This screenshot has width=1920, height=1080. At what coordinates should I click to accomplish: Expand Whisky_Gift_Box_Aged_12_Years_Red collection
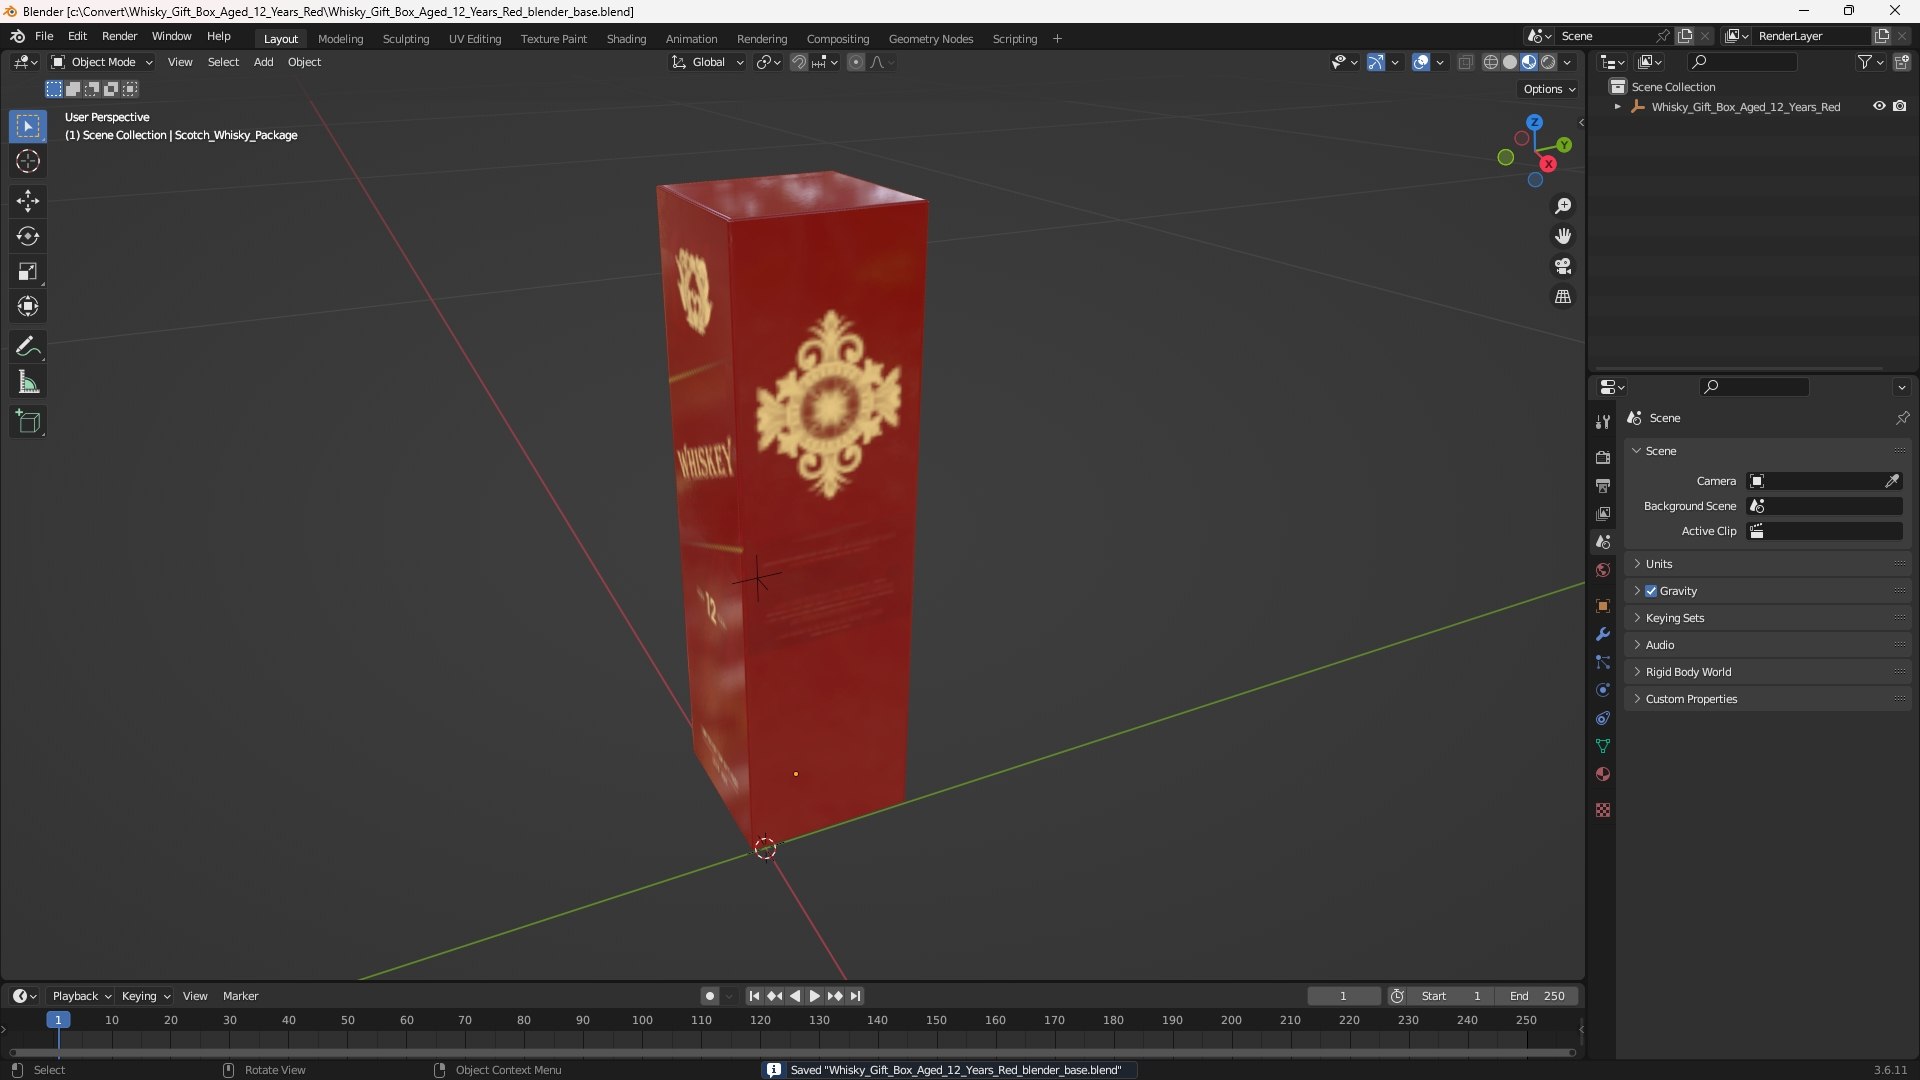(x=1617, y=106)
